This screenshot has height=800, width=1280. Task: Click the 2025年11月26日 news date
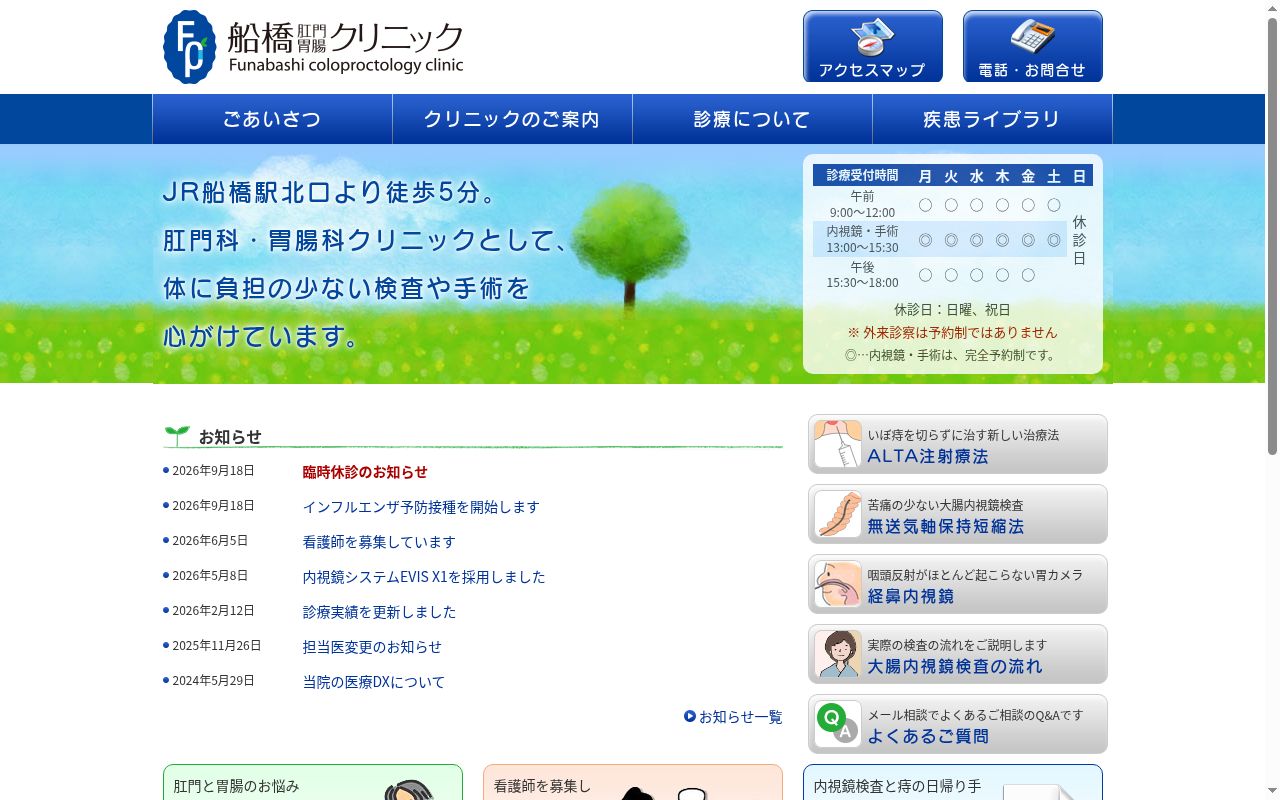click(216, 646)
